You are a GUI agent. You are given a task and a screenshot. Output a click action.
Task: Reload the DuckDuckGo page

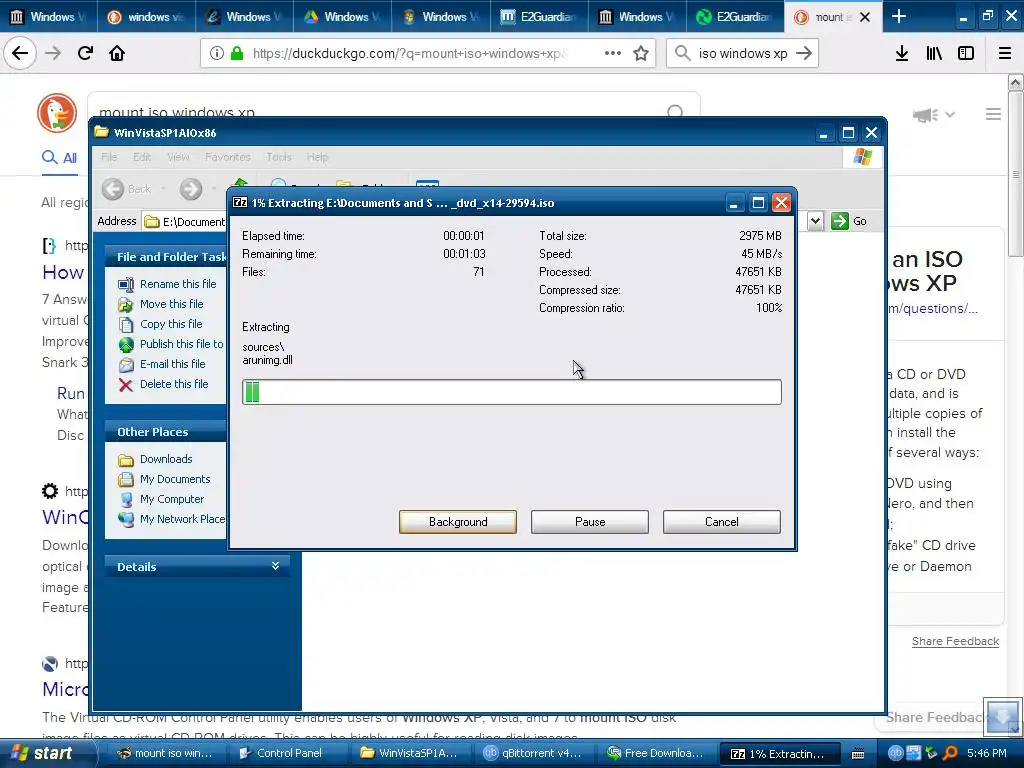point(85,53)
